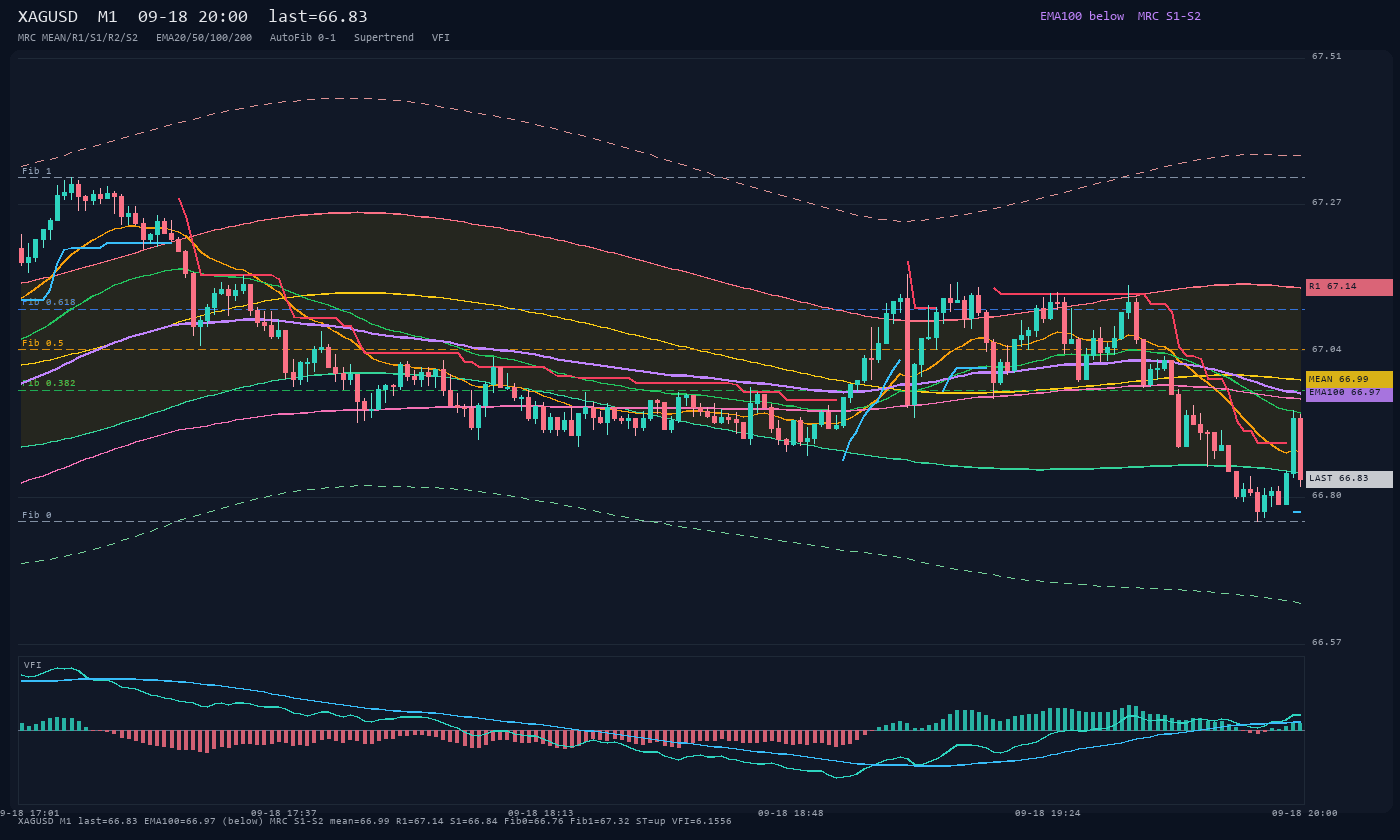Click the 67.51 price axis value
Image resolution: width=1400 pixels, height=840 pixels.
click(x=1327, y=57)
